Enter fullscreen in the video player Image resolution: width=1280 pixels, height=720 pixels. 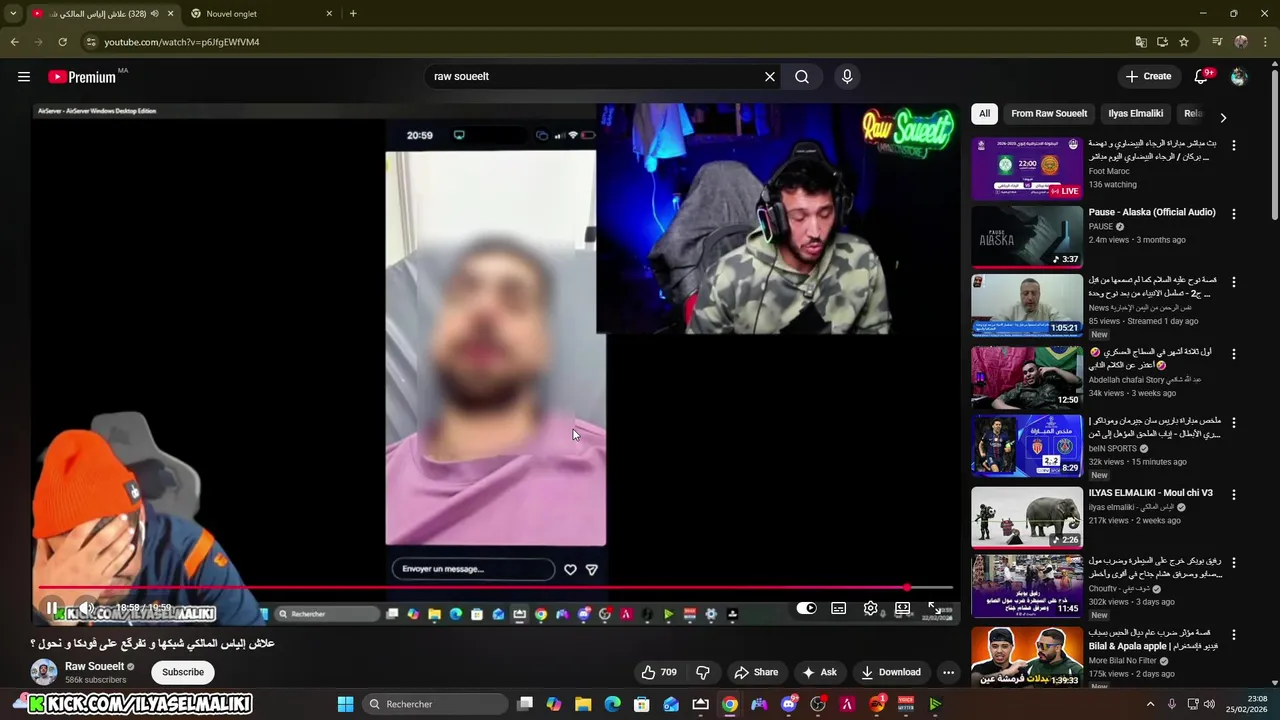coord(934,608)
